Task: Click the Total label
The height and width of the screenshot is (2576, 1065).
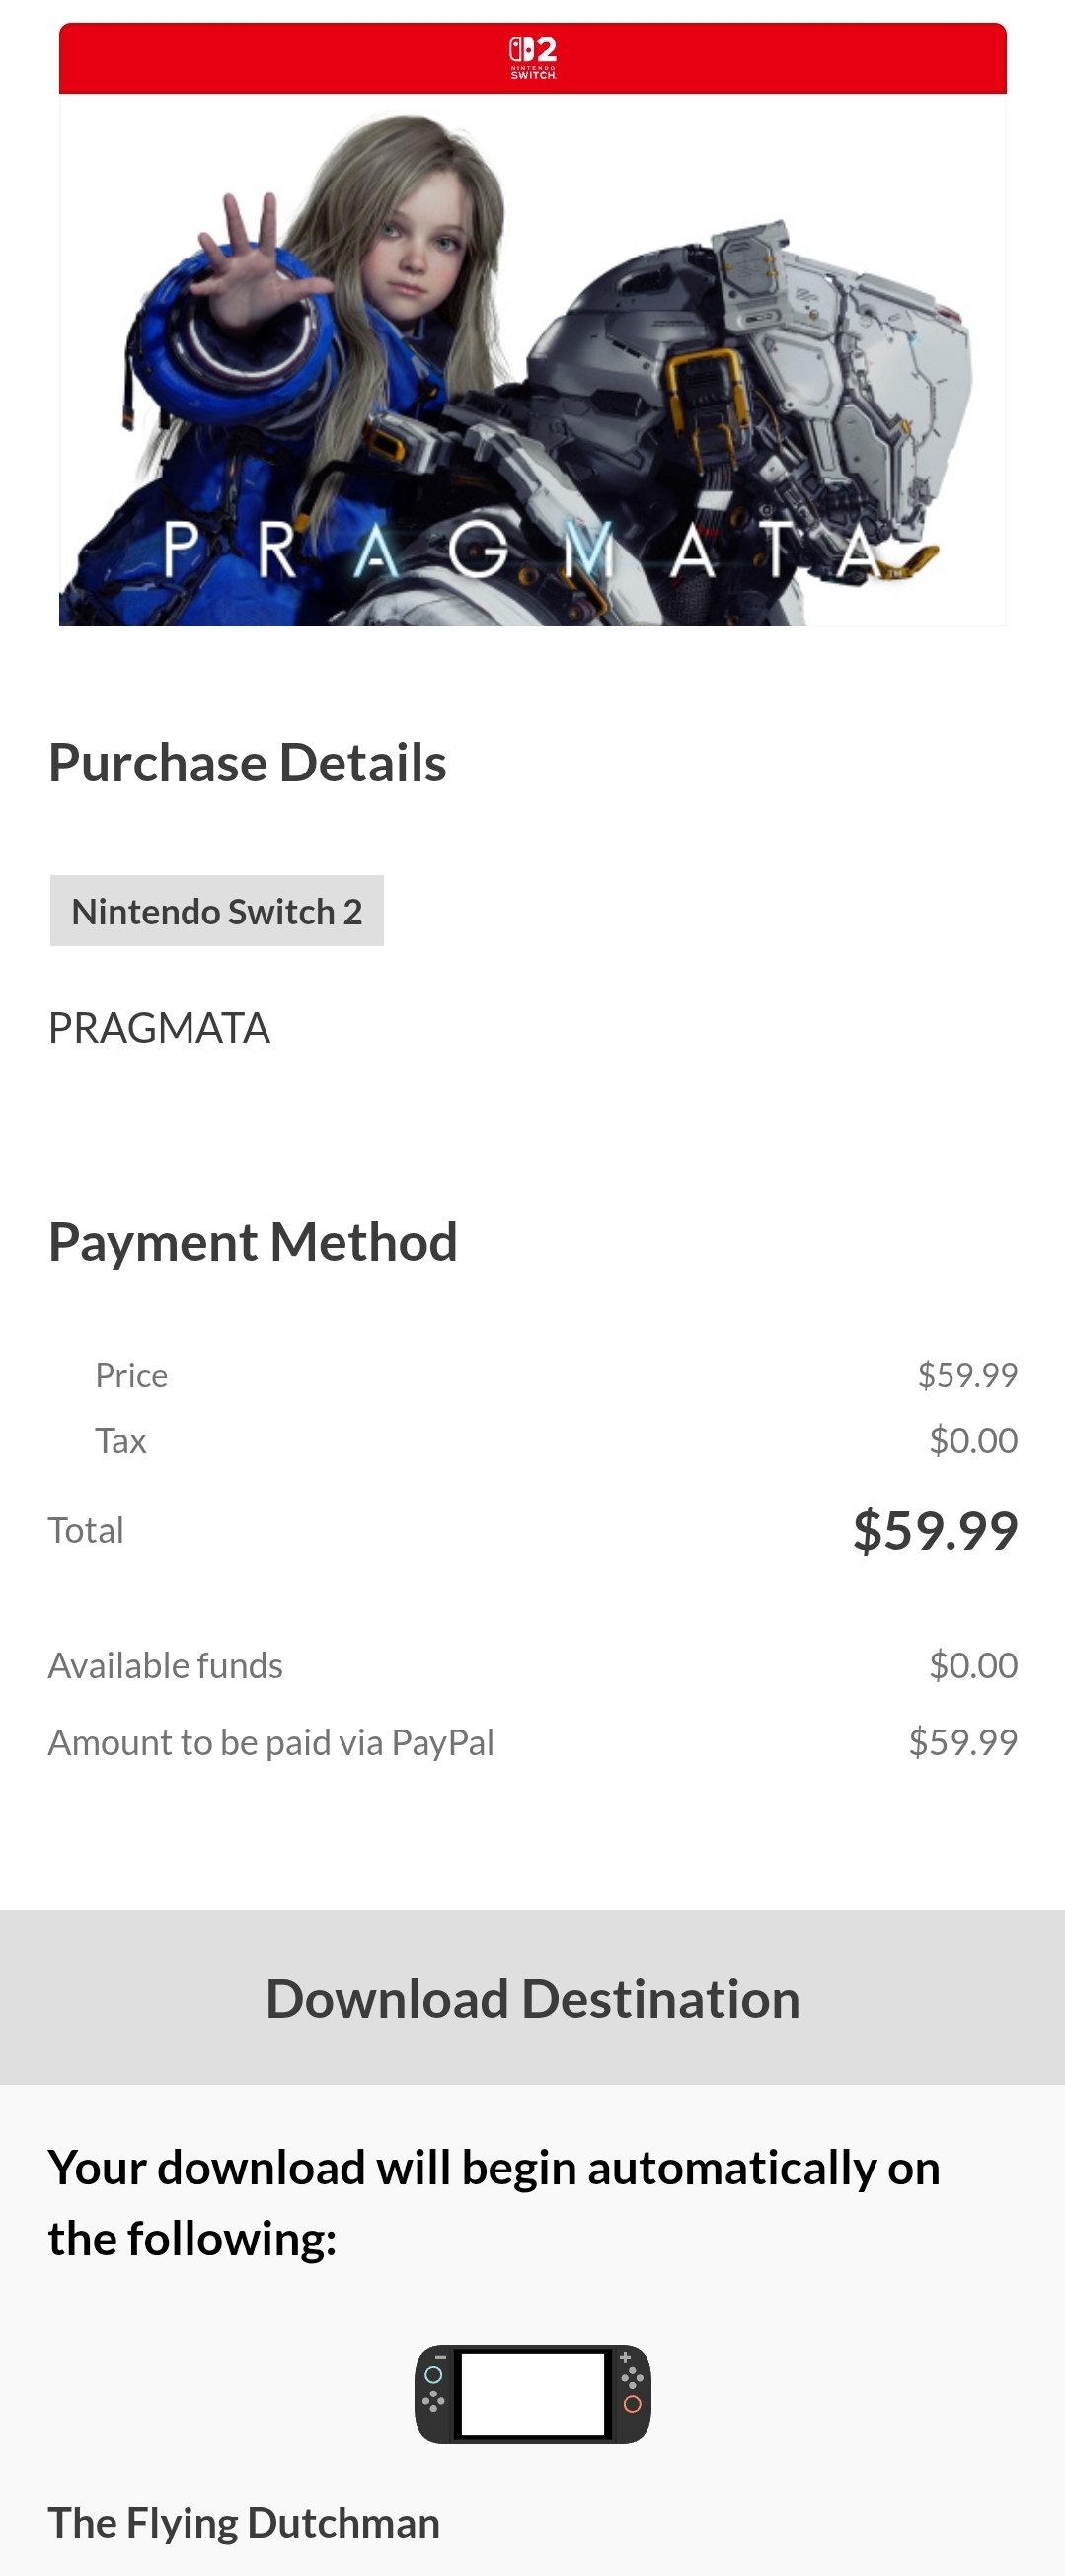Action: coord(86,1531)
